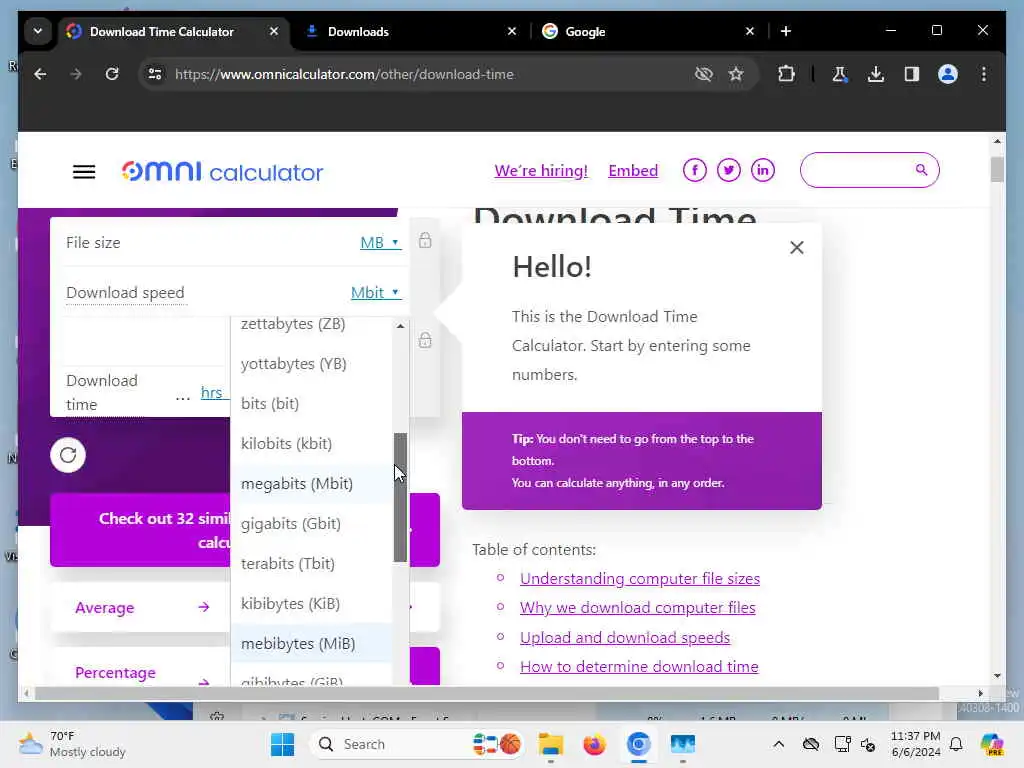Click the magnifier icon in site search
The height and width of the screenshot is (768, 1024).
pos(921,170)
